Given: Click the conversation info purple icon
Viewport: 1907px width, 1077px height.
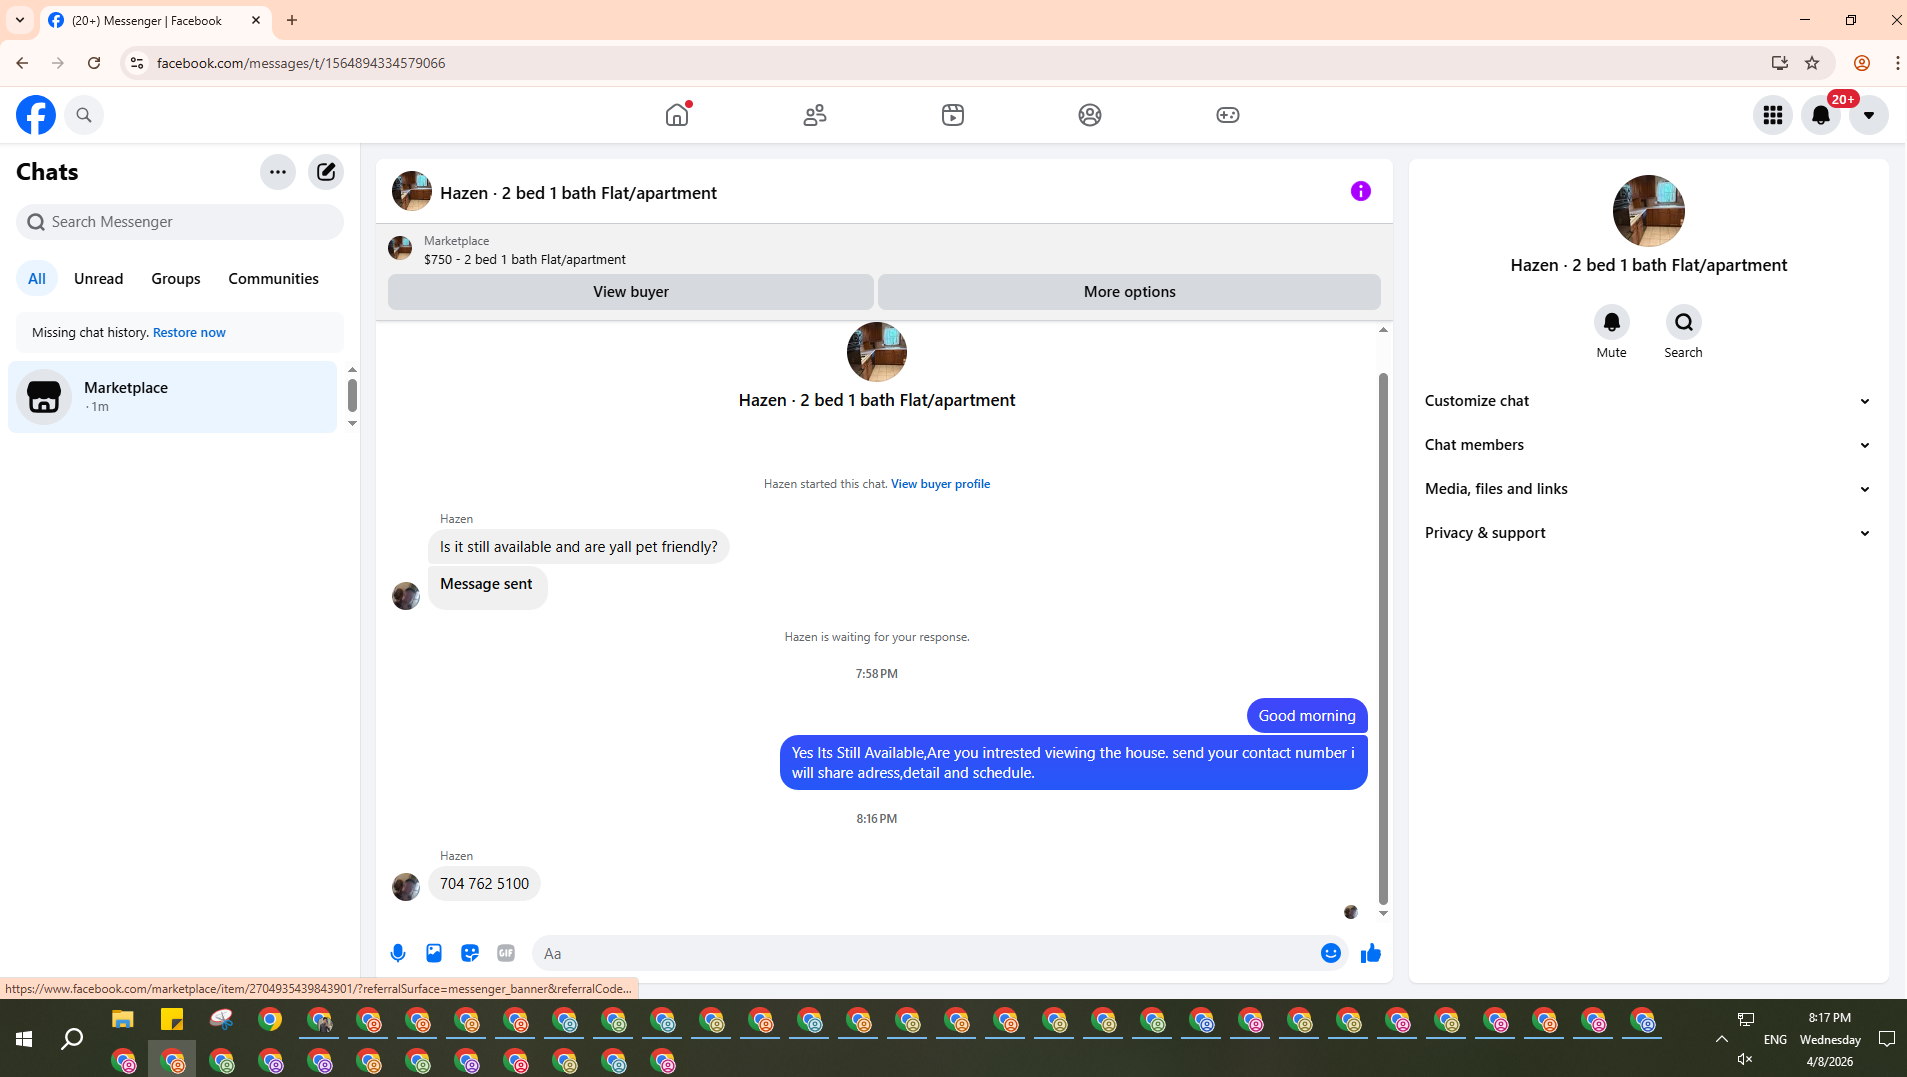Looking at the screenshot, I should (x=1360, y=191).
